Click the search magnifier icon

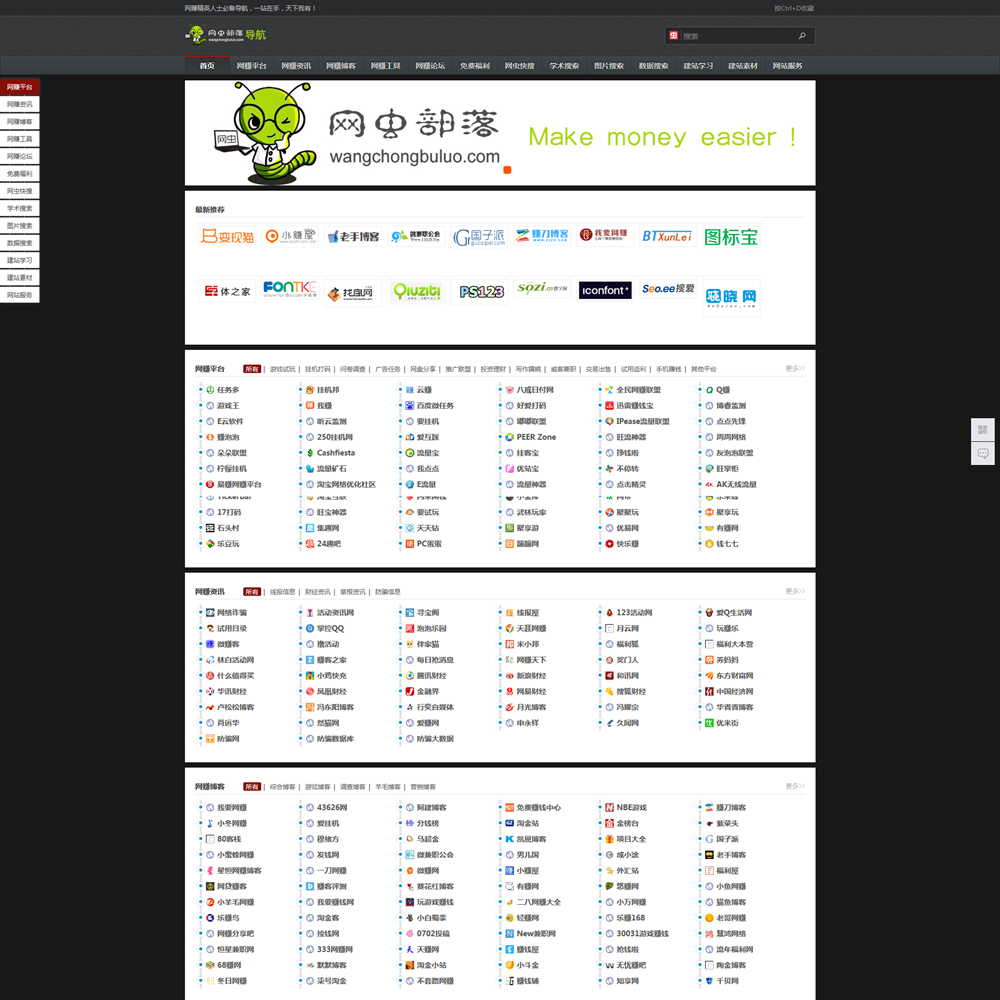pos(802,36)
